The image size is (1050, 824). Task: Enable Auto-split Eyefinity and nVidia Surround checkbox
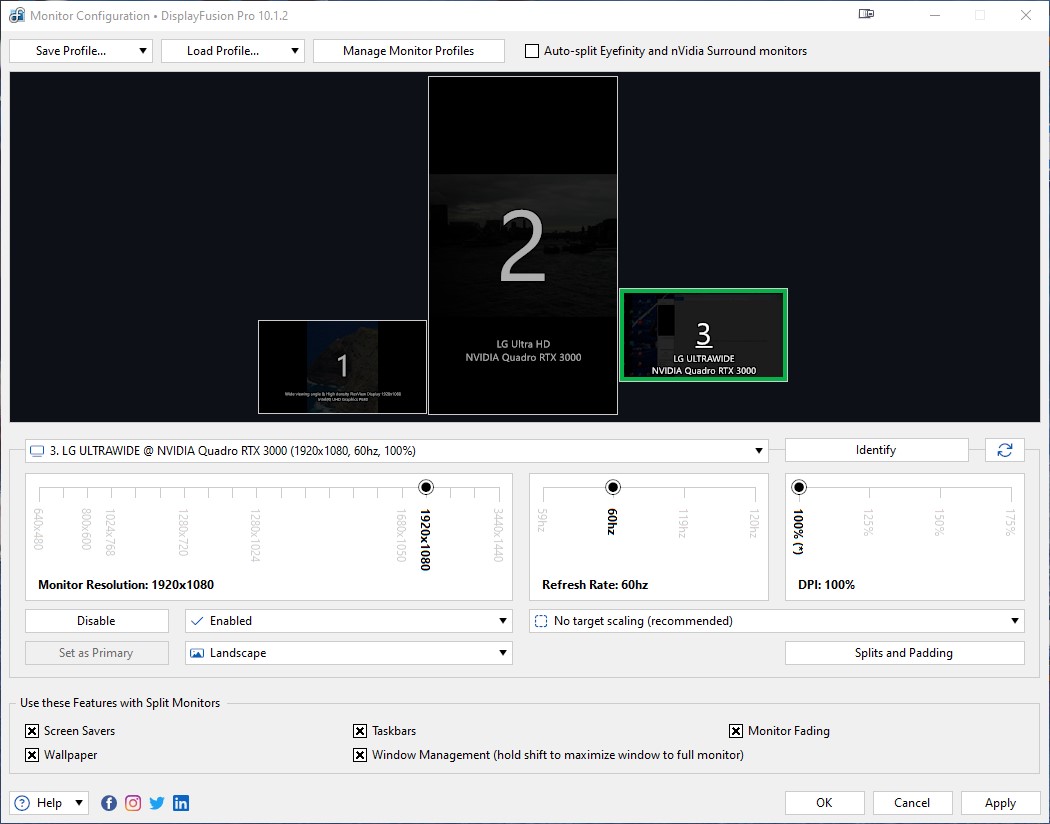pyautogui.click(x=532, y=51)
